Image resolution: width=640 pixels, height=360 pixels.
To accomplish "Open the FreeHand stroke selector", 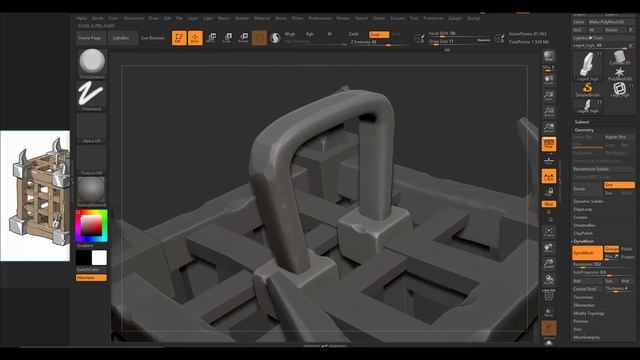I will click(92, 96).
